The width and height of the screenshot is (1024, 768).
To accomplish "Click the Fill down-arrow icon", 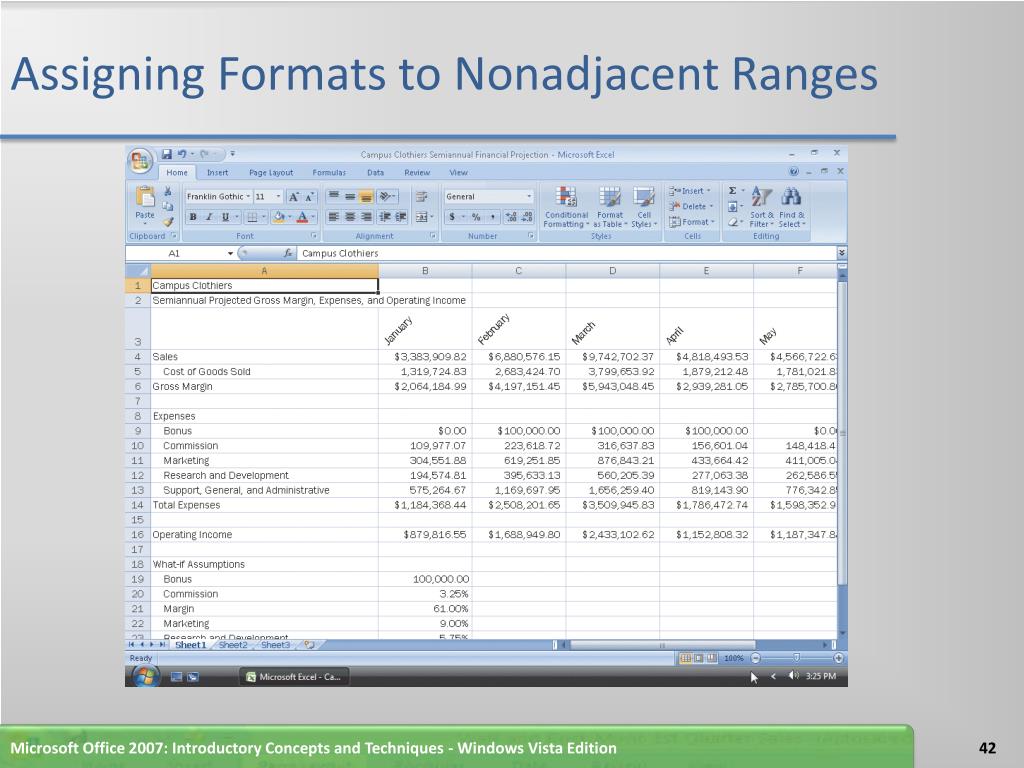I will coord(733,206).
